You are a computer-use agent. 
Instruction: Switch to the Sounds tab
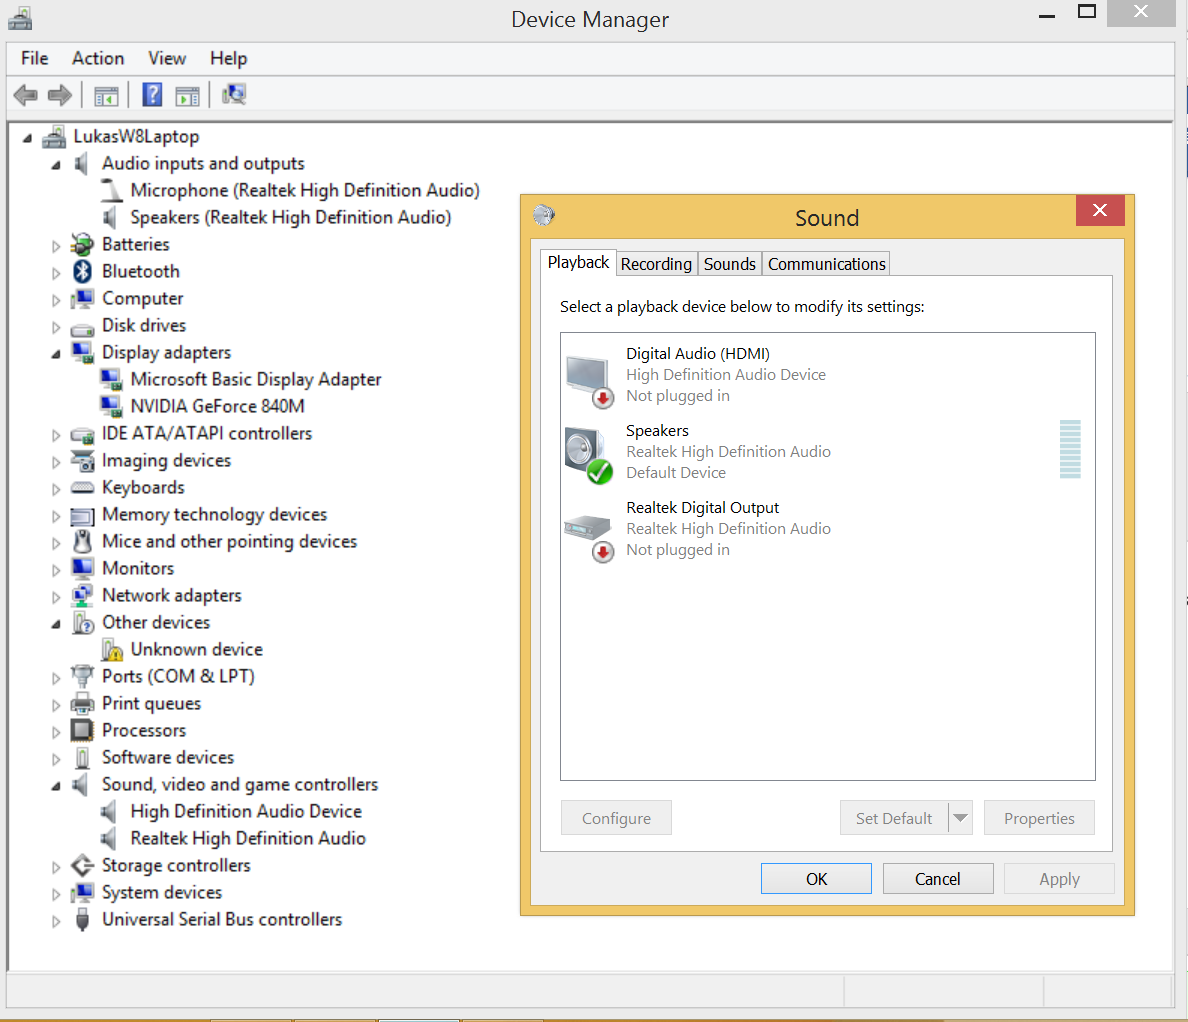(x=730, y=264)
